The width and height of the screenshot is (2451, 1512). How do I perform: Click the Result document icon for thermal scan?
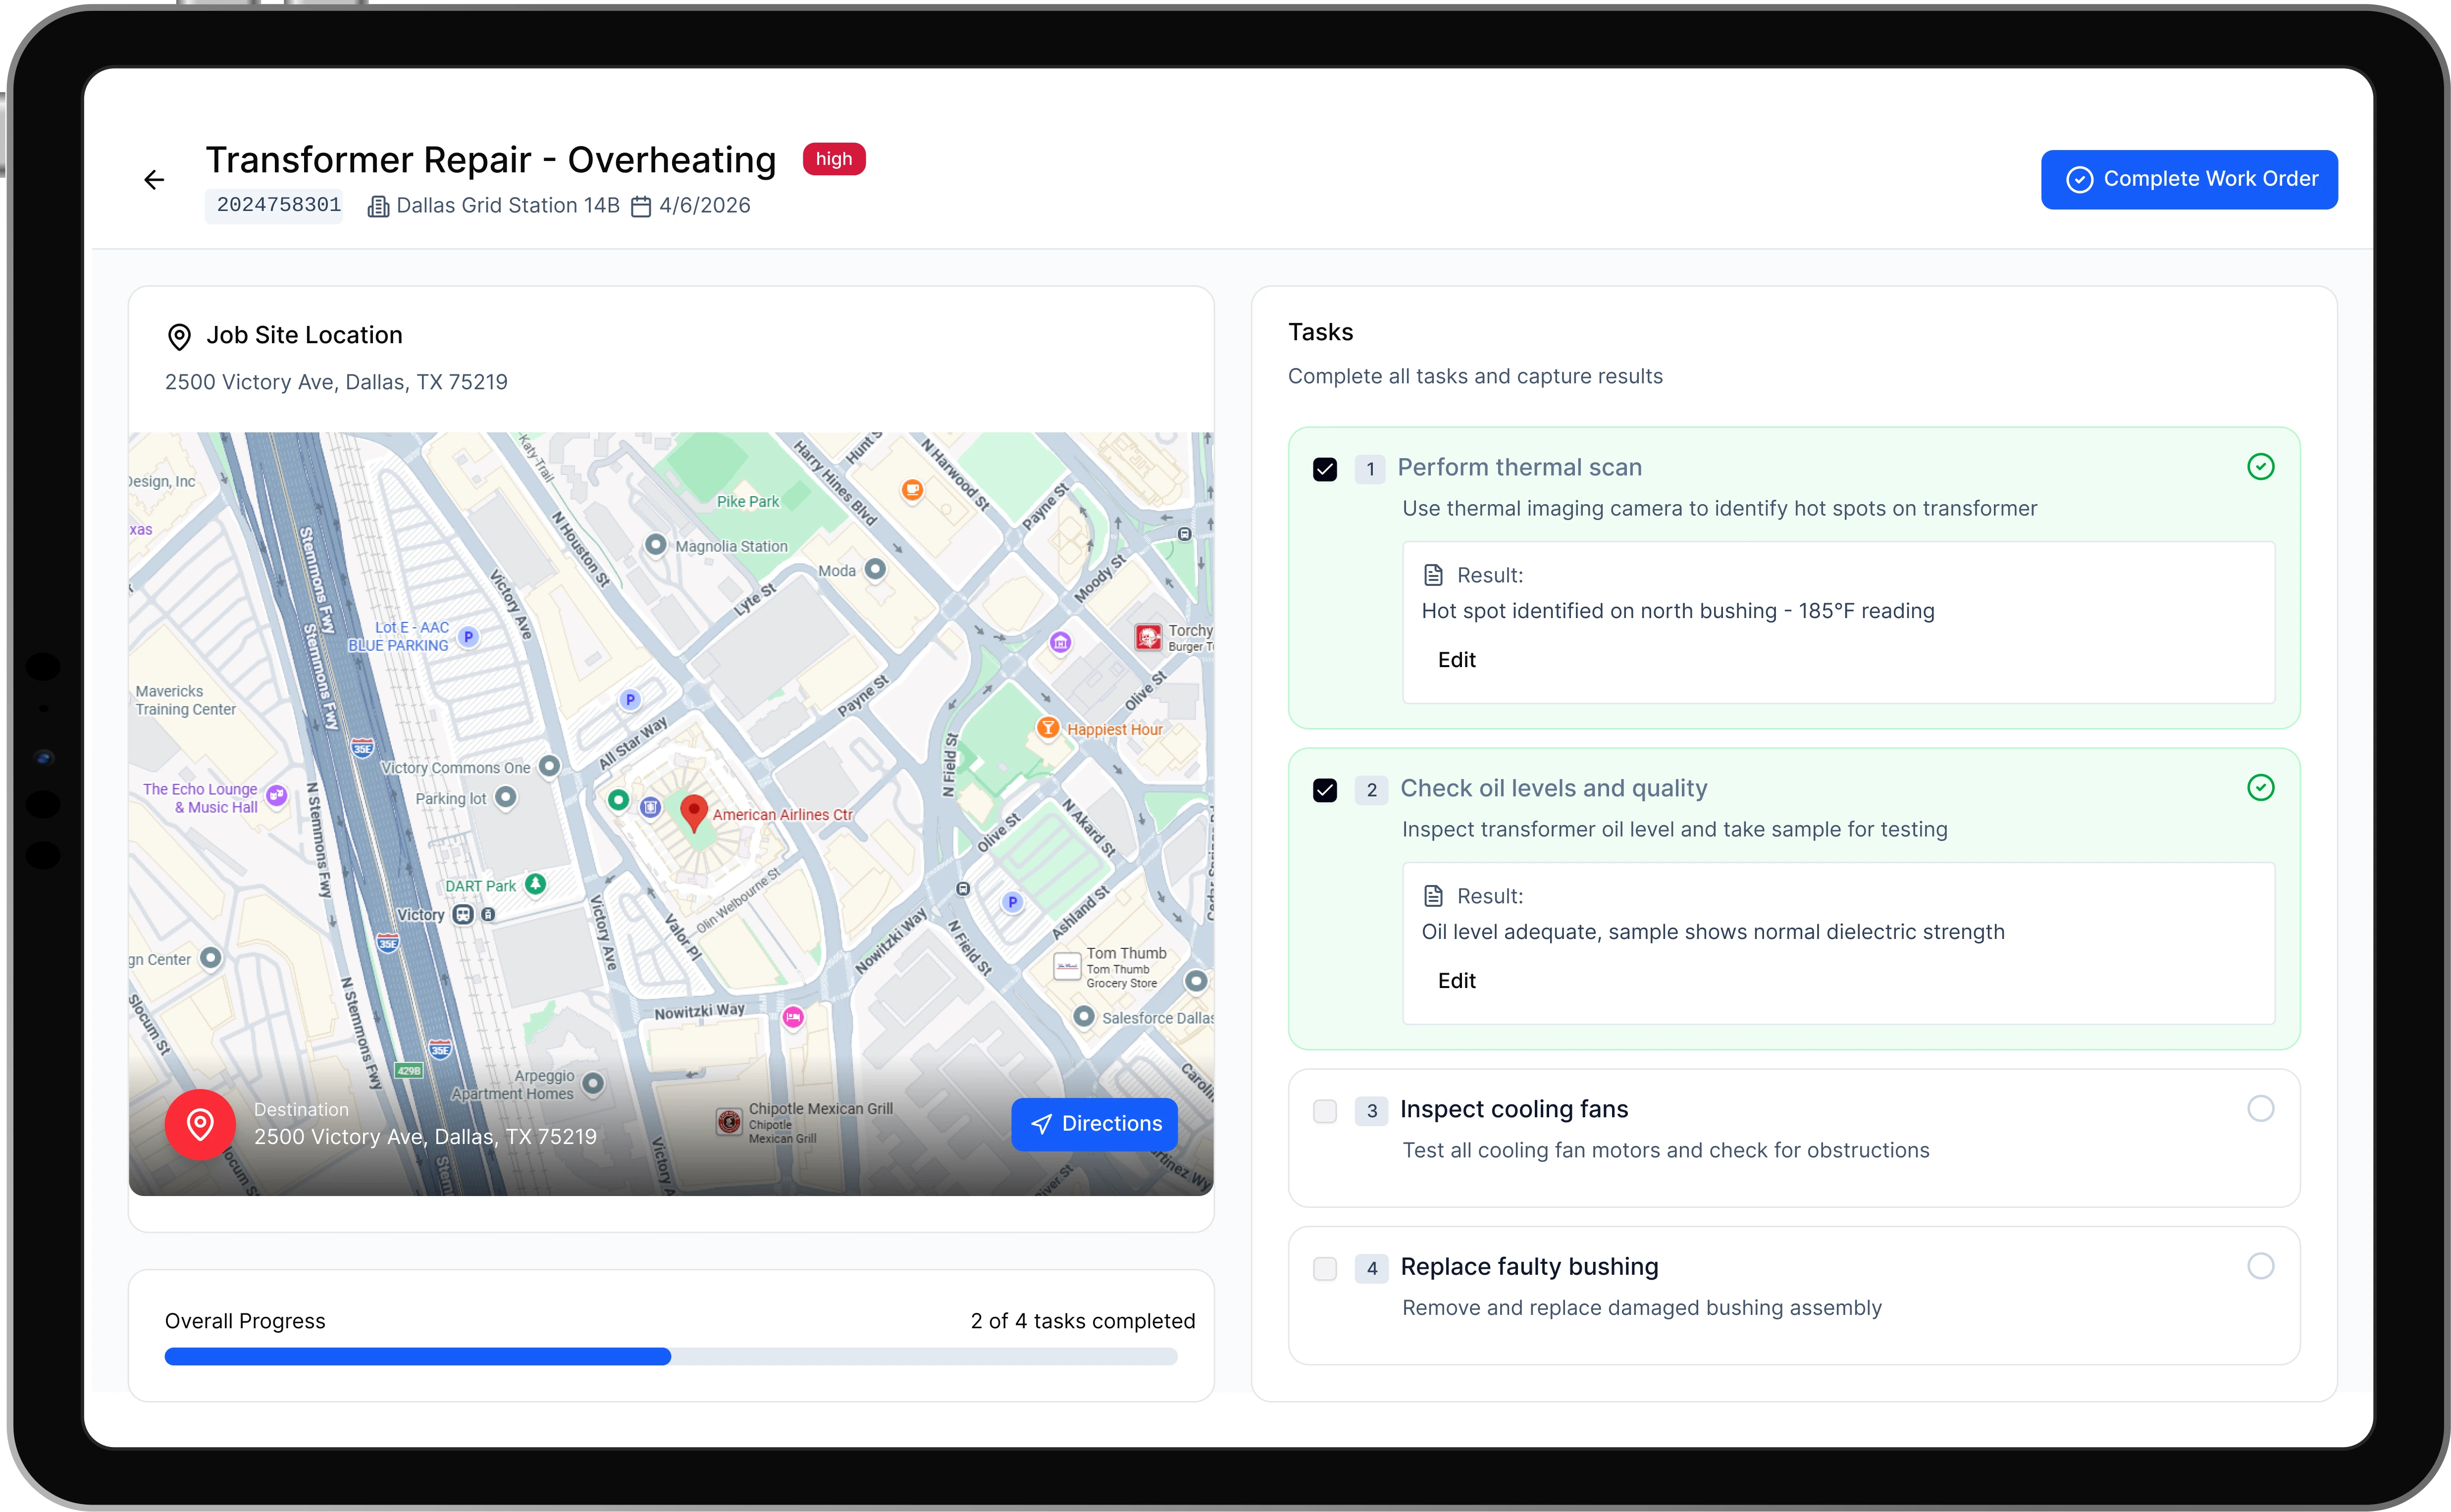click(x=1433, y=575)
